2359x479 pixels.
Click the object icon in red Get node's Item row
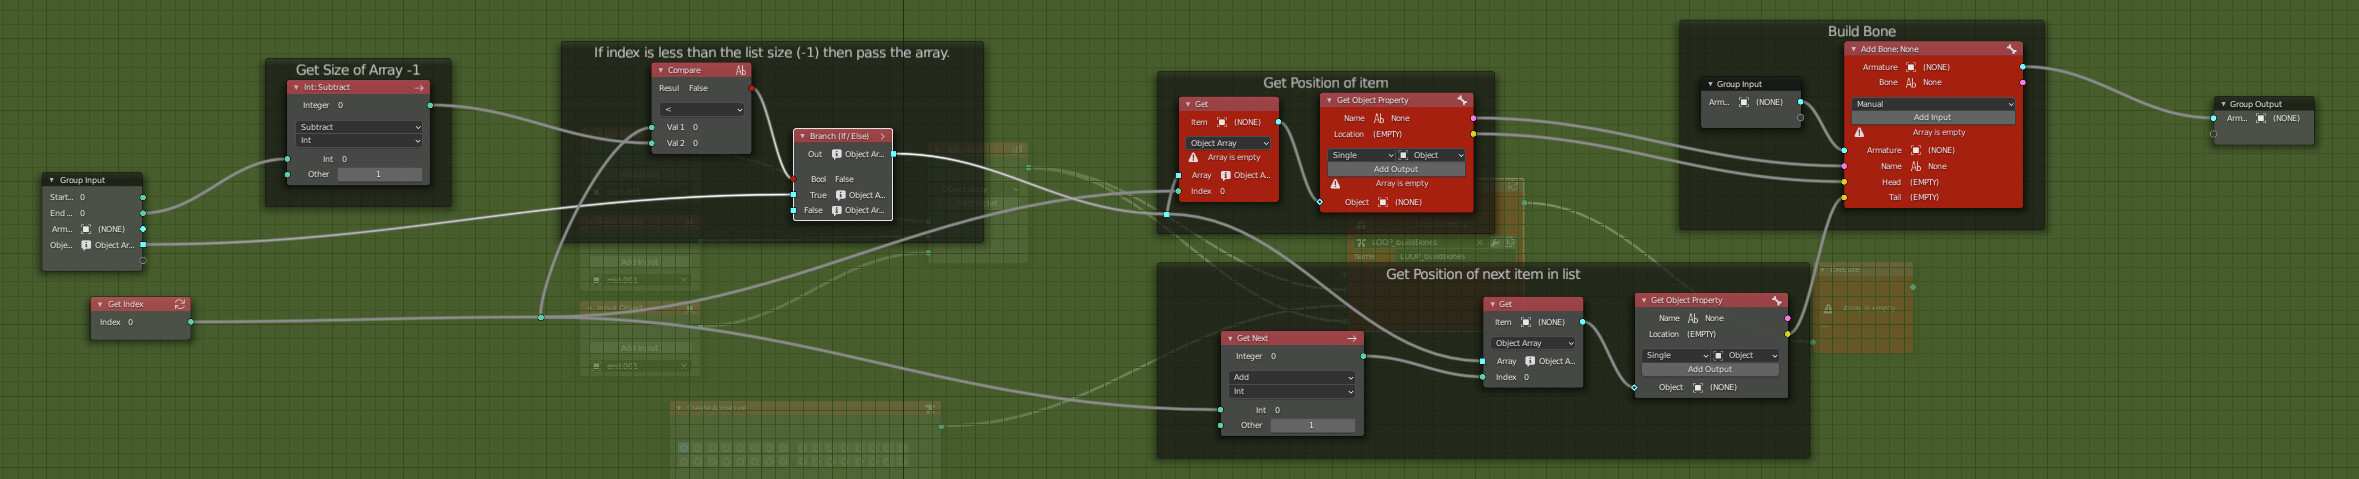pos(1221,122)
